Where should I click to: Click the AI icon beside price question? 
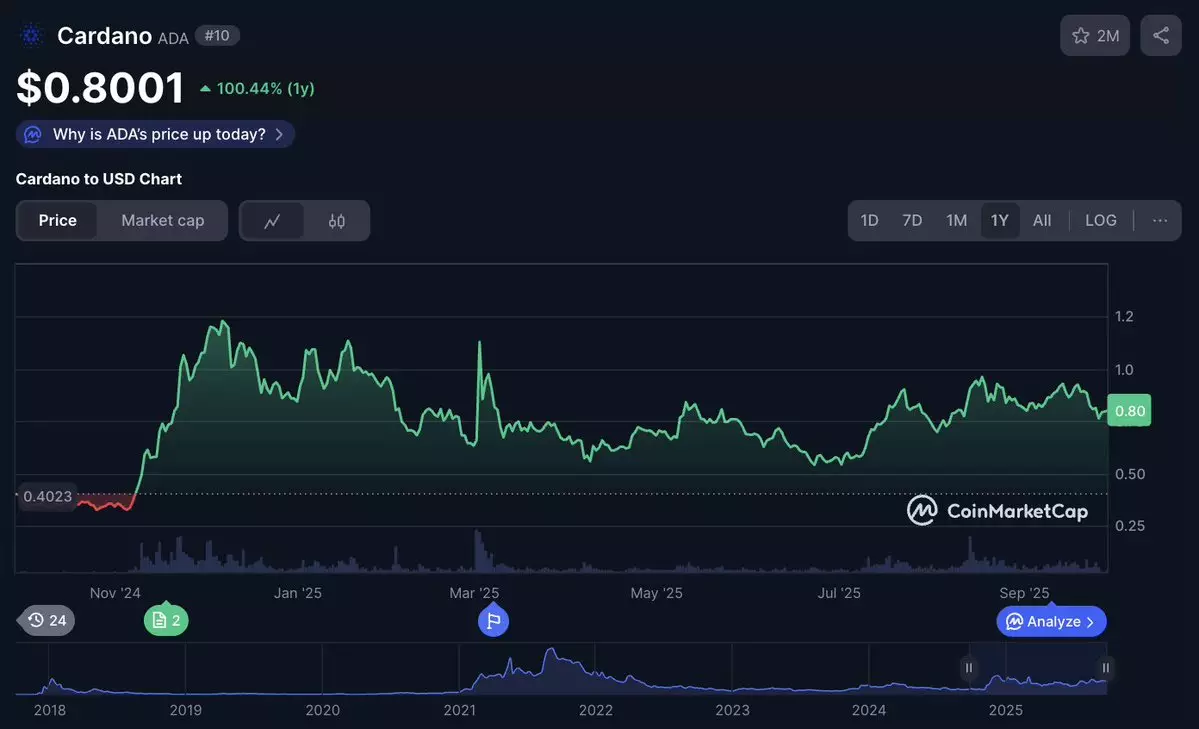pos(32,135)
